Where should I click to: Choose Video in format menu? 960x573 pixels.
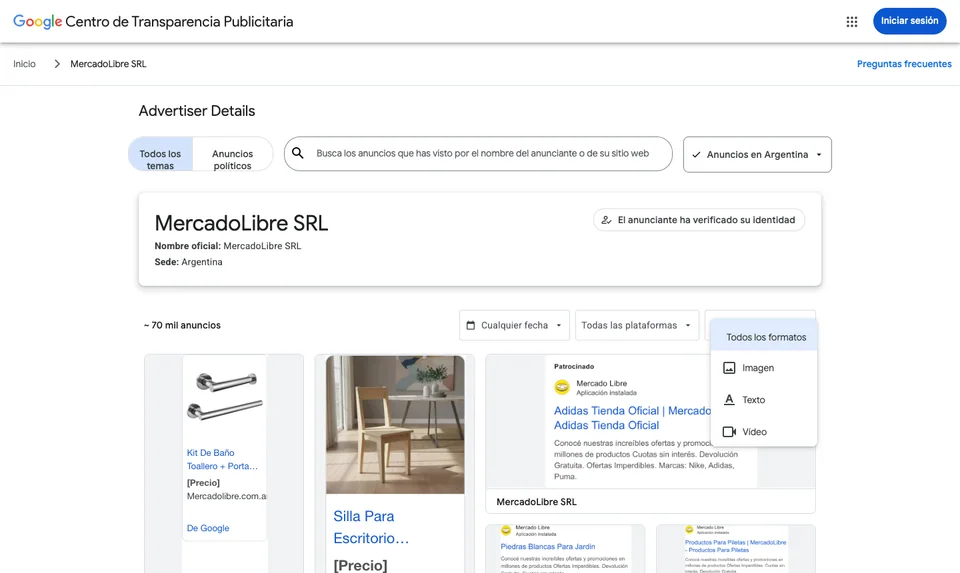(x=764, y=432)
